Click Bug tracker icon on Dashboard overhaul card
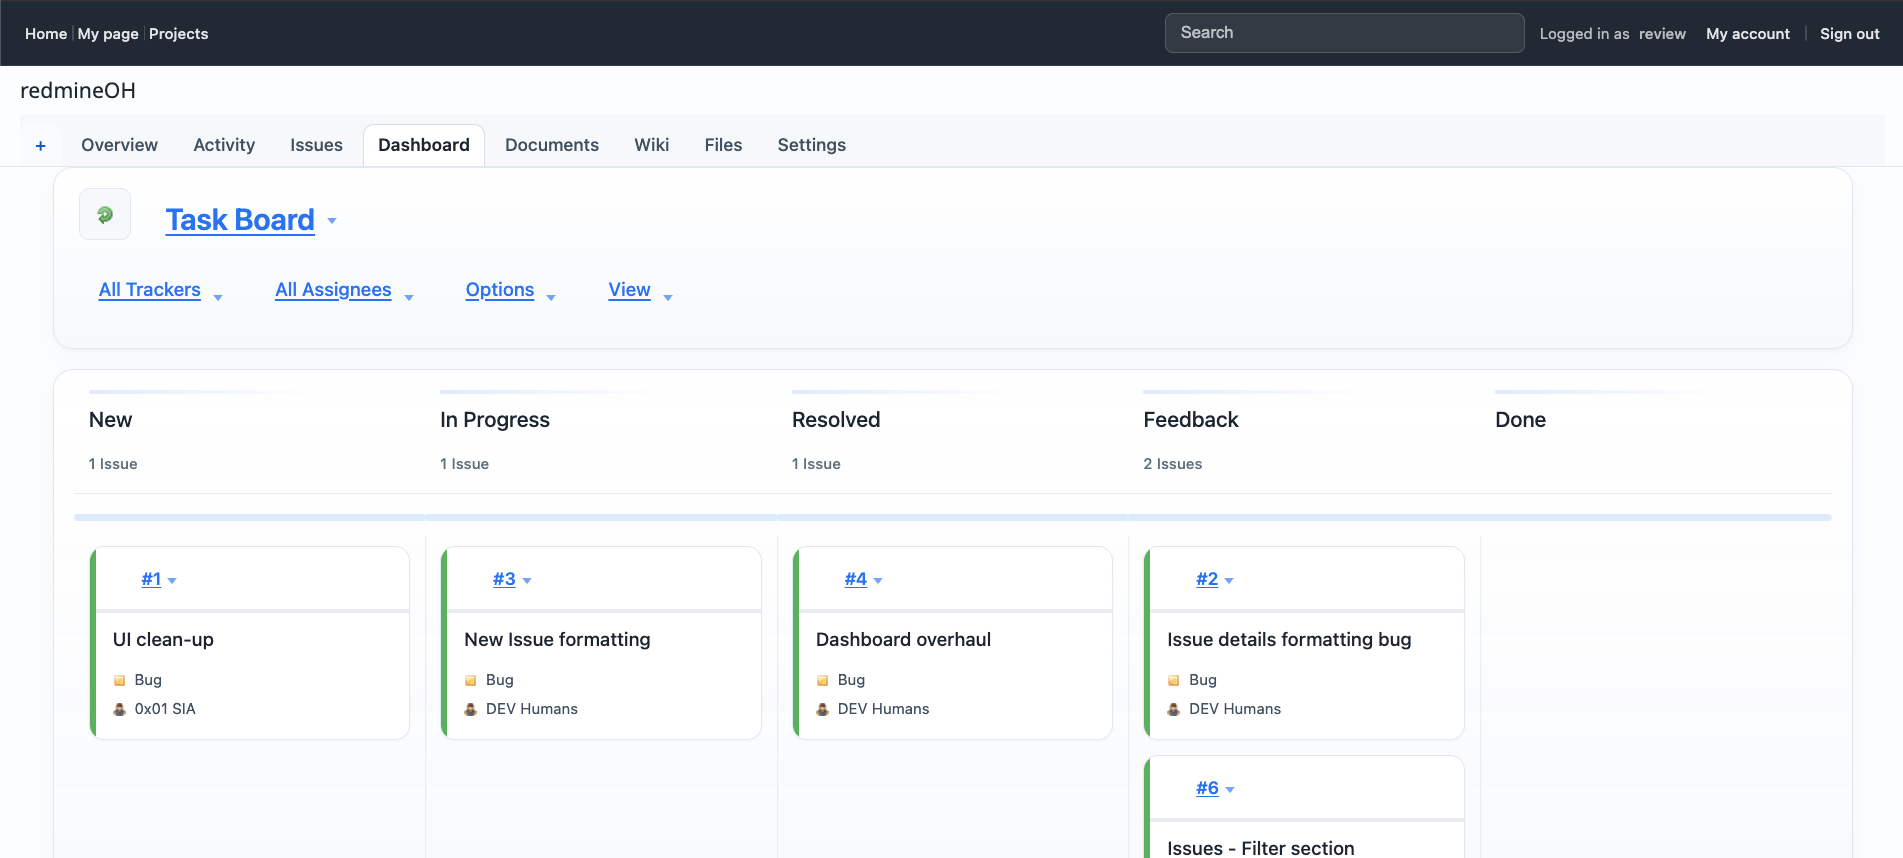The image size is (1903, 858). pyautogui.click(x=823, y=680)
